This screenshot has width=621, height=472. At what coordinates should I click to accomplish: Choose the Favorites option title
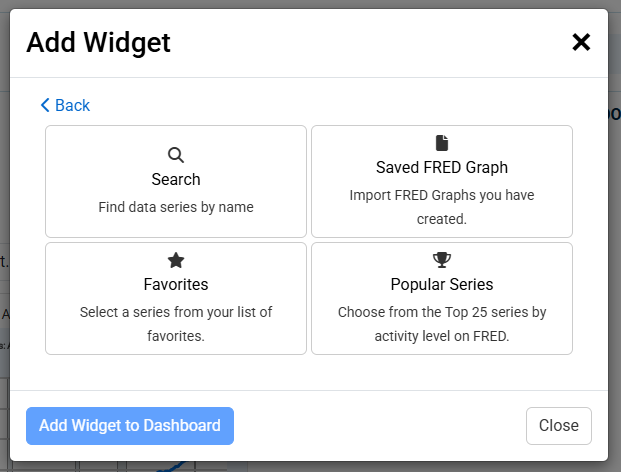176,284
